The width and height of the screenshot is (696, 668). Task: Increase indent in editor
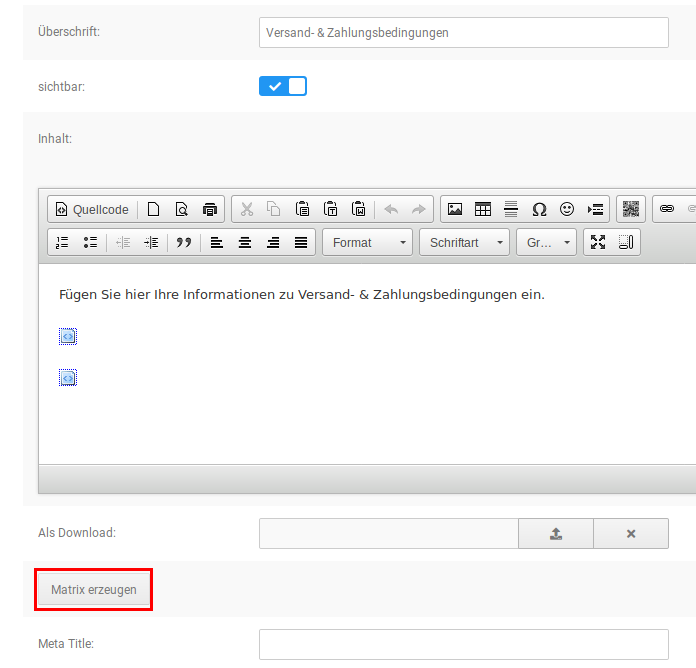click(151, 242)
